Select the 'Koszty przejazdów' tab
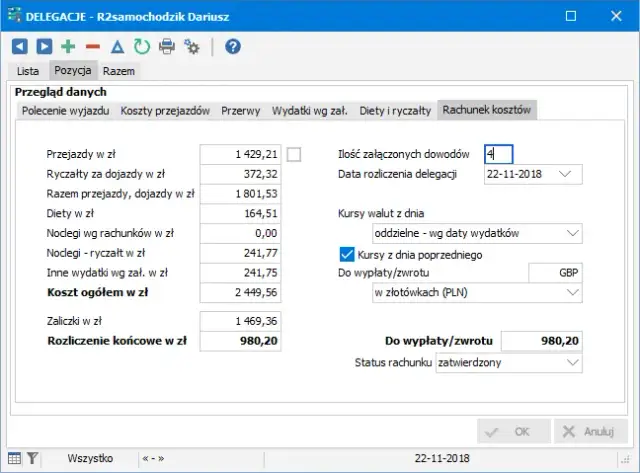Viewport: 640px width, 473px height. click(x=165, y=110)
